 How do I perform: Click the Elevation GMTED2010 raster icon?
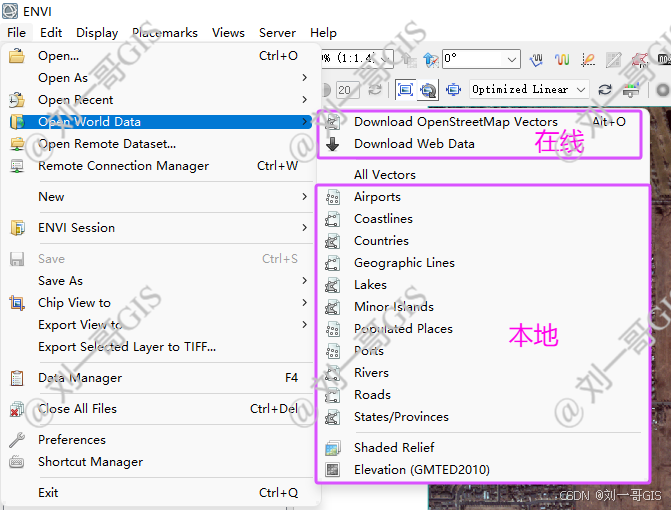click(x=333, y=470)
